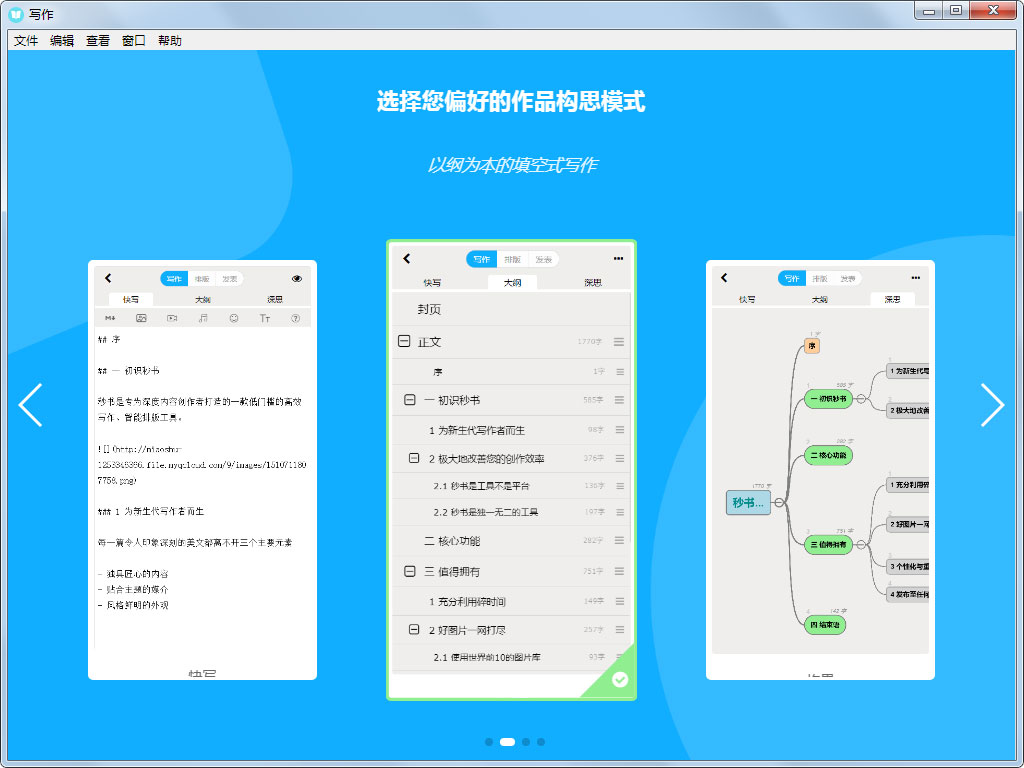Go to next mode with right arrow
1024x768 pixels.
992,405
